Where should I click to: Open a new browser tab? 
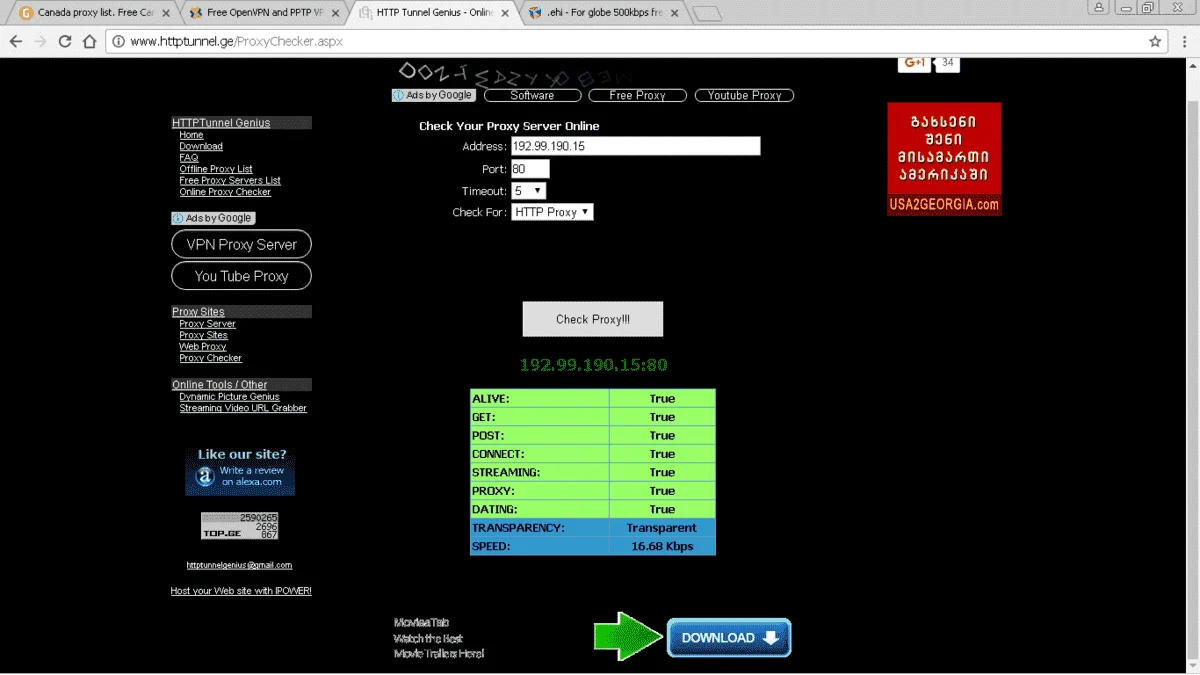point(707,14)
